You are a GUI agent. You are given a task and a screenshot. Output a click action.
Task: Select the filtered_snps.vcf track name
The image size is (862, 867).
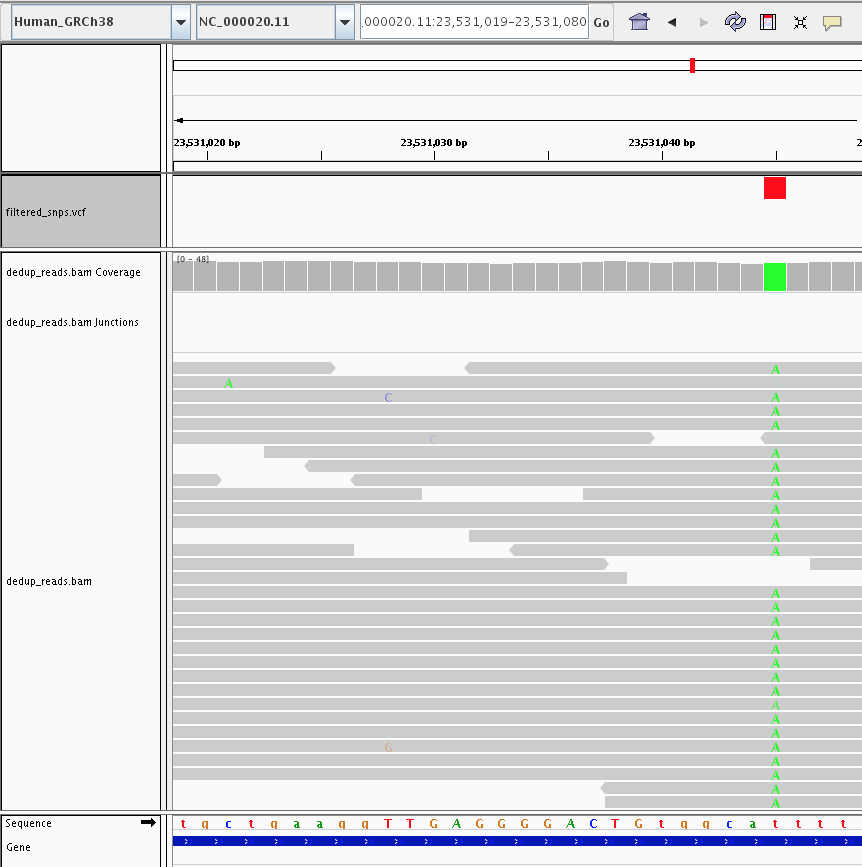[46, 213]
